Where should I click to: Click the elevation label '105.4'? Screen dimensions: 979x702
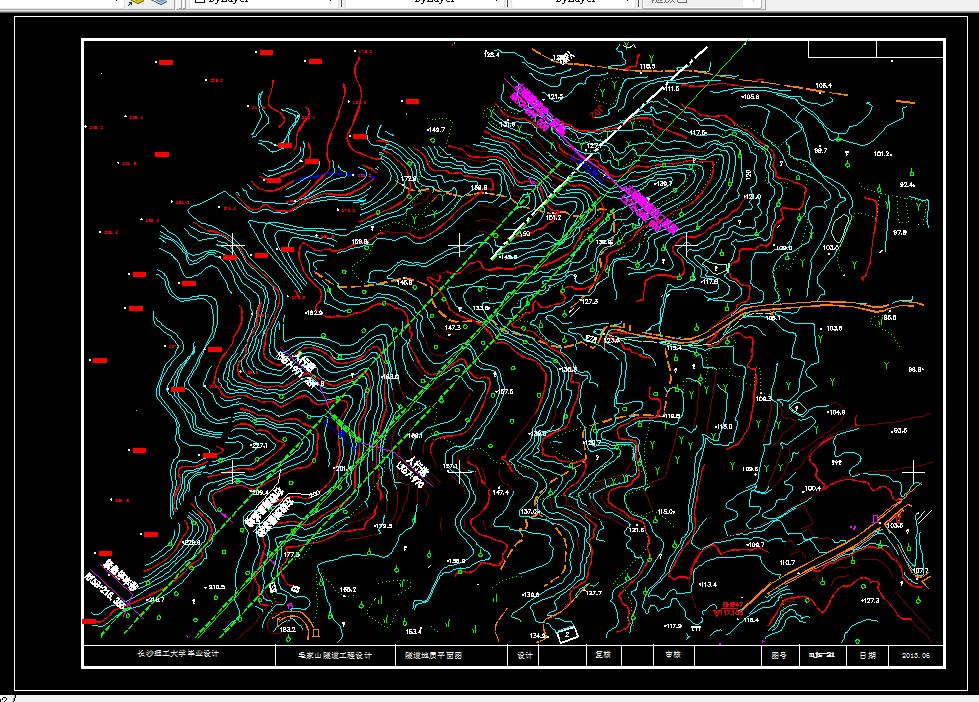(x=824, y=86)
